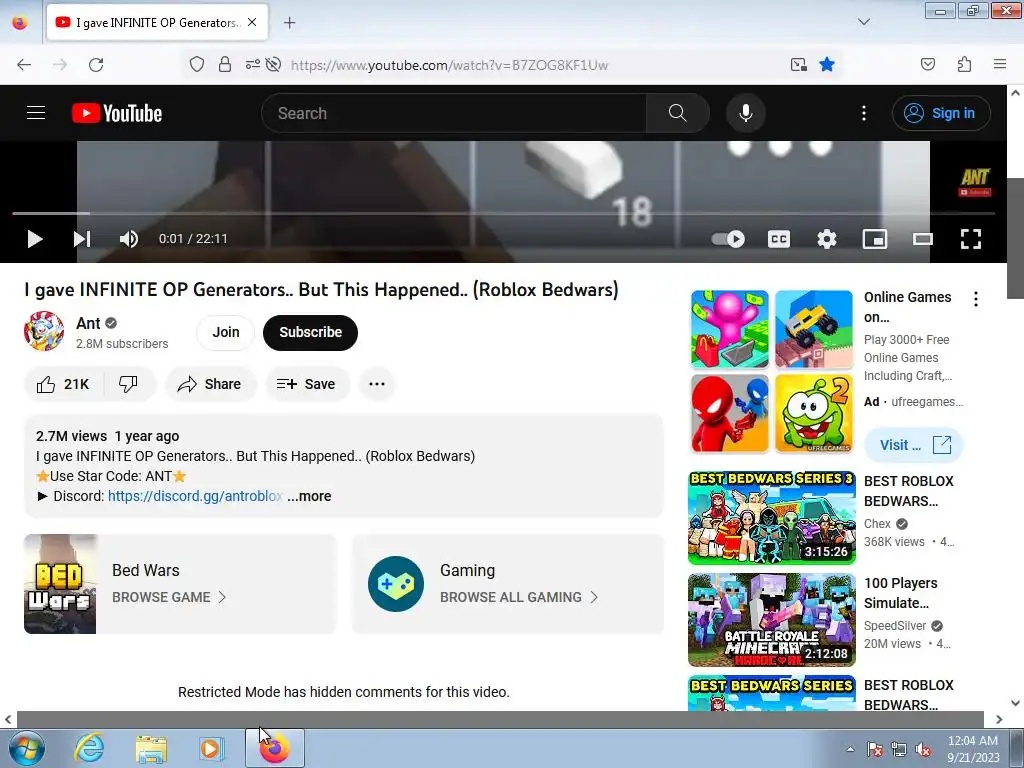
Task: Open the YouTube guide hamburger menu
Action: coord(36,113)
